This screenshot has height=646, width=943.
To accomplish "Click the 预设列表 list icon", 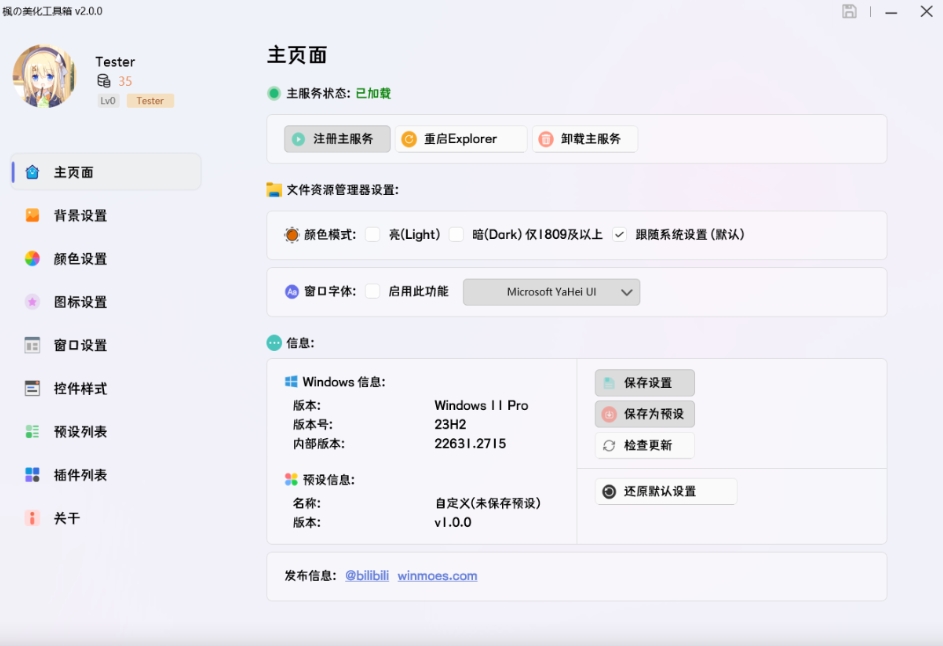I will coord(33,432).
